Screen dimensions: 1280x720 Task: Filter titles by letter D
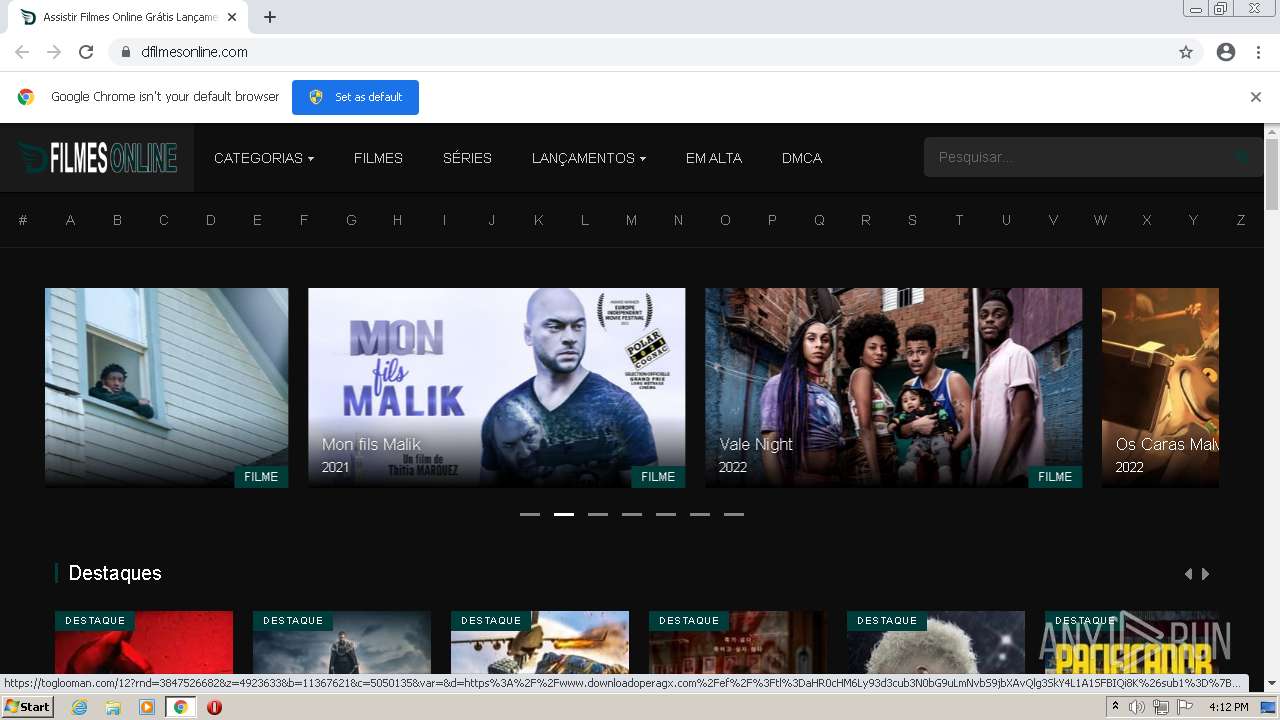click(x=211, y=220)
